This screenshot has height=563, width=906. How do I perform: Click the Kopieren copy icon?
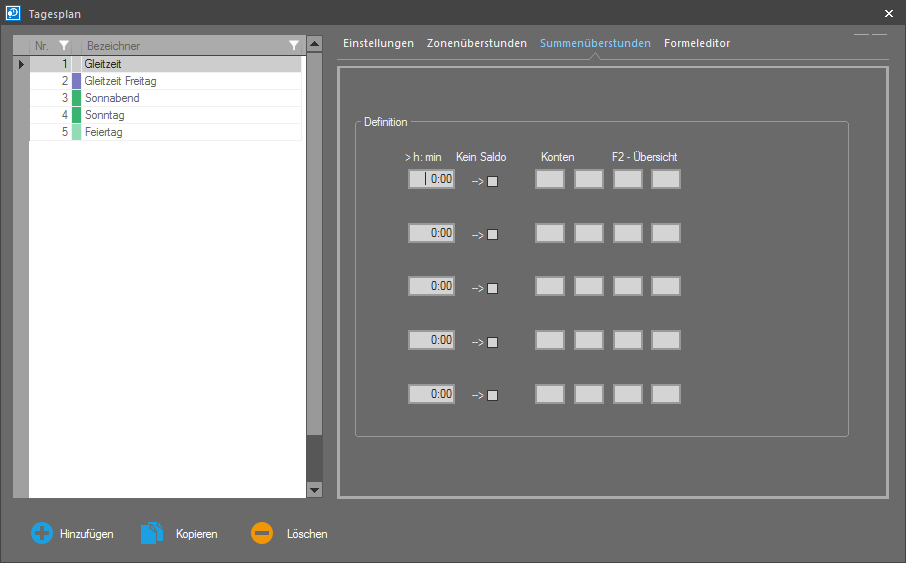(151, 533)
